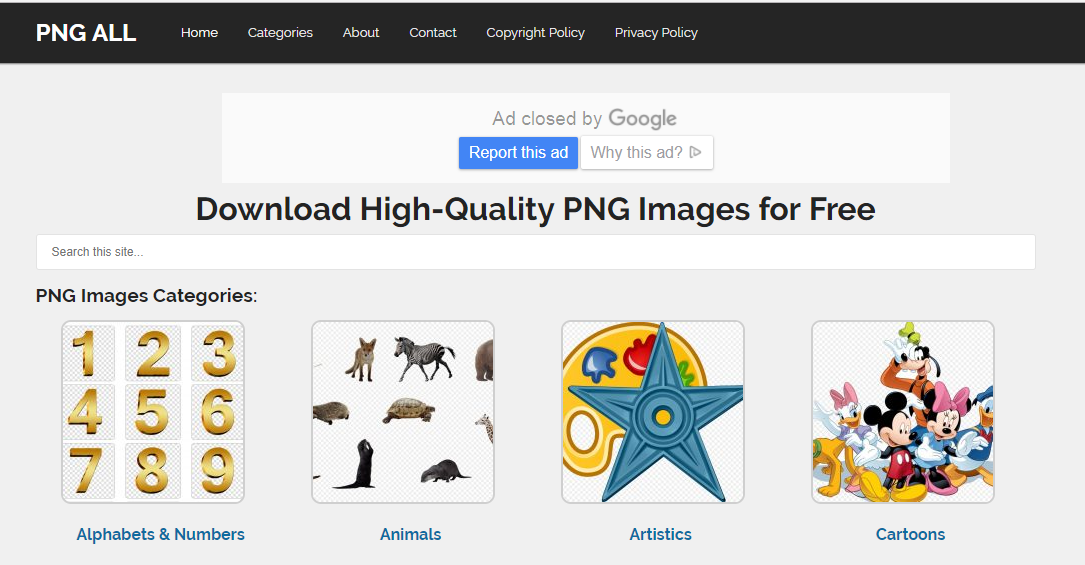Follow the Artistics text link
The image size is (1085, 565).
pos(660,535)
